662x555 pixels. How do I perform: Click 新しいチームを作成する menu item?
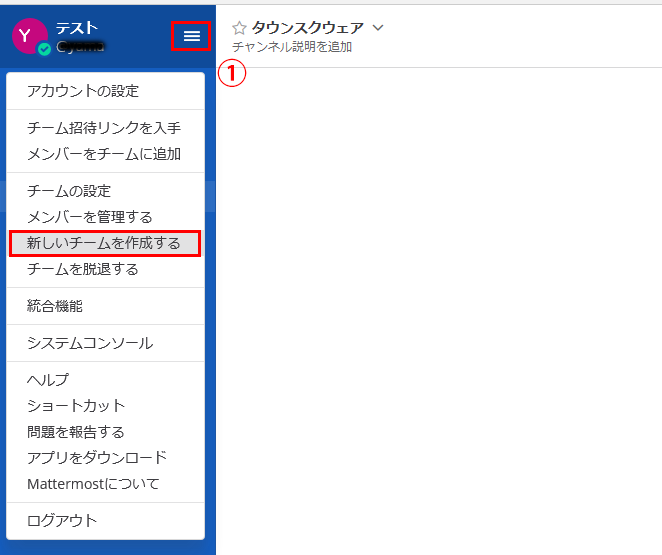tap(104, 243)
